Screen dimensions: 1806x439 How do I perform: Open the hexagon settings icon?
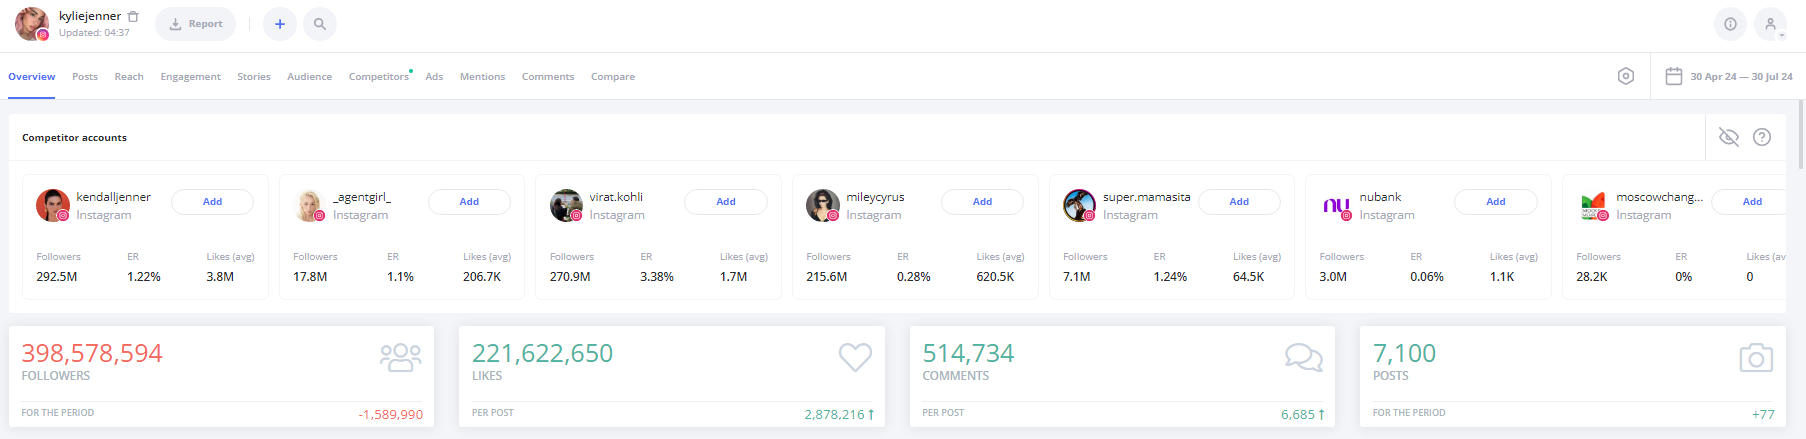coord(1626,76)
